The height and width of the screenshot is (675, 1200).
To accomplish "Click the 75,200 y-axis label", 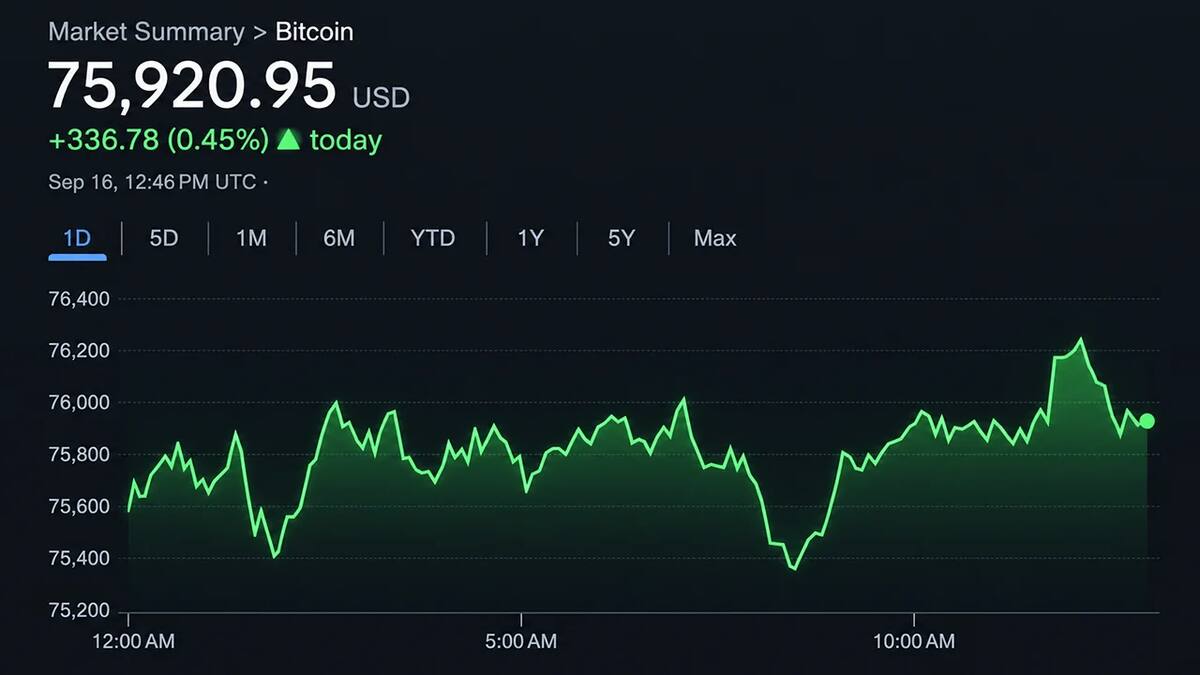I will click(x=79, y=610).
